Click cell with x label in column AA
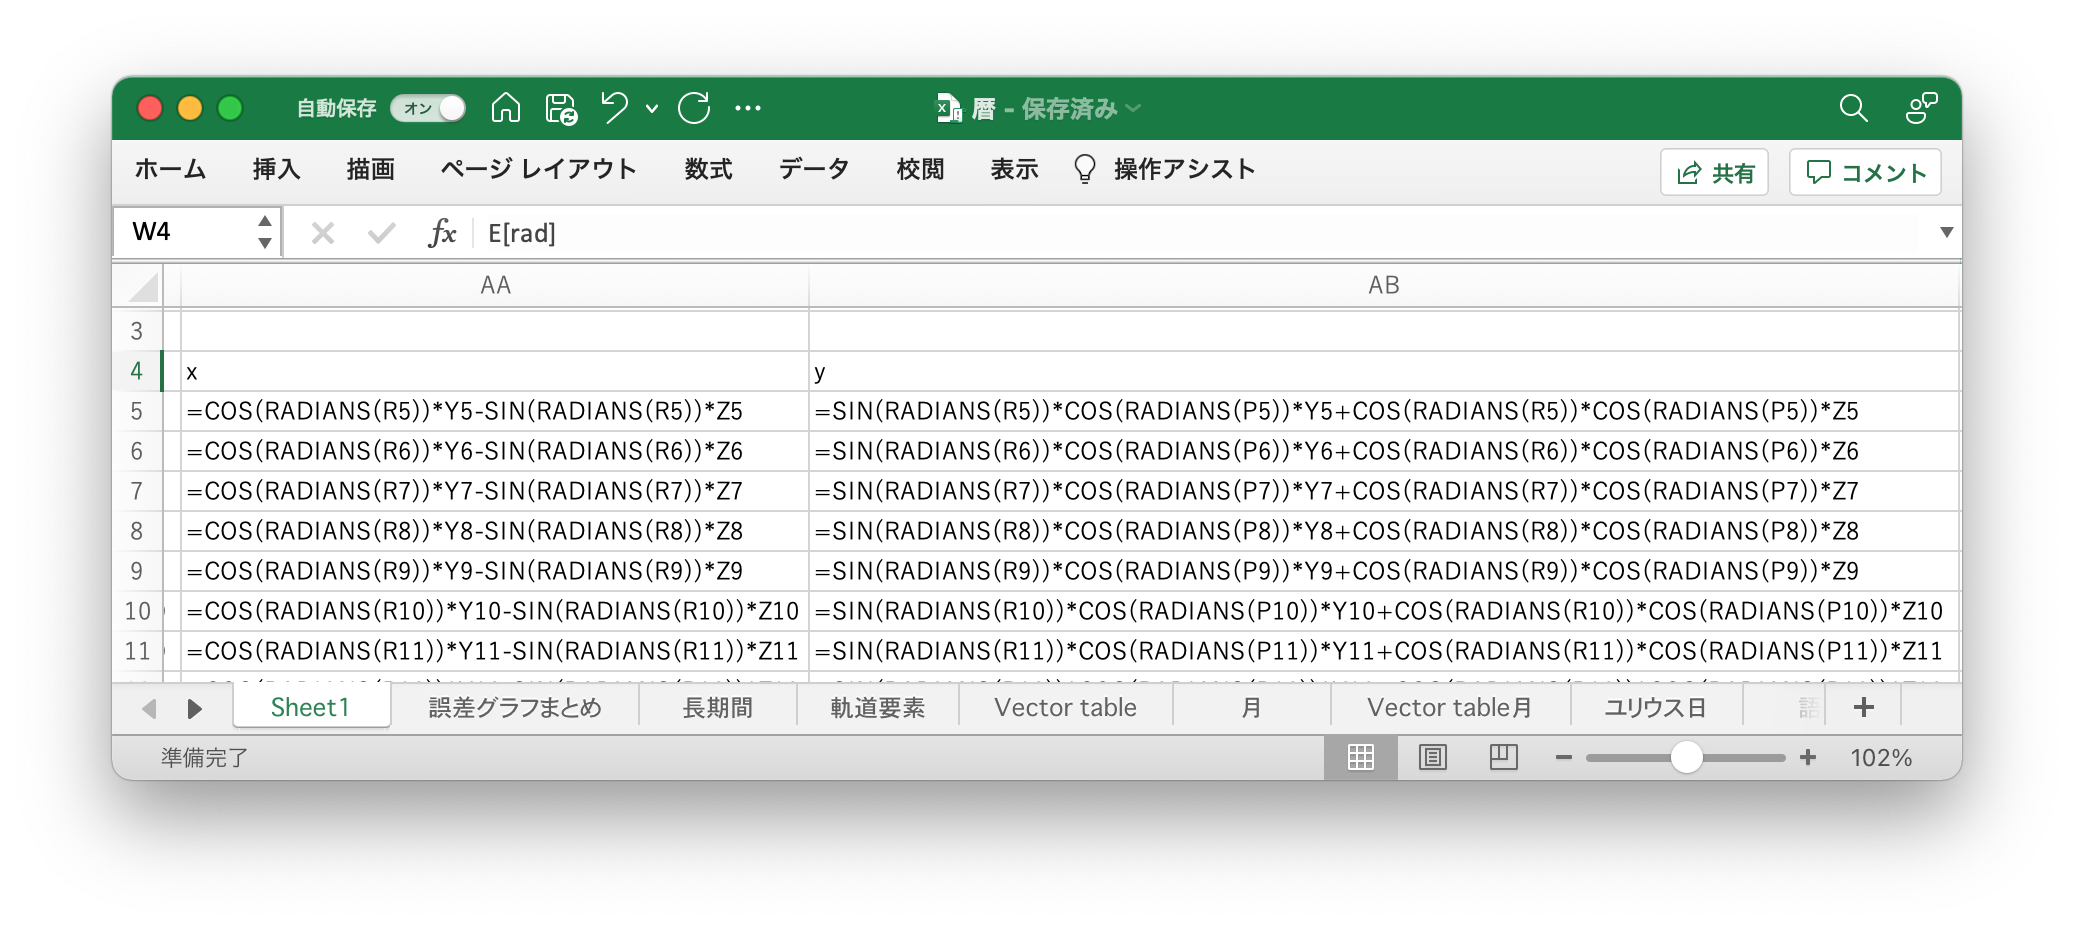 point(495,371)
